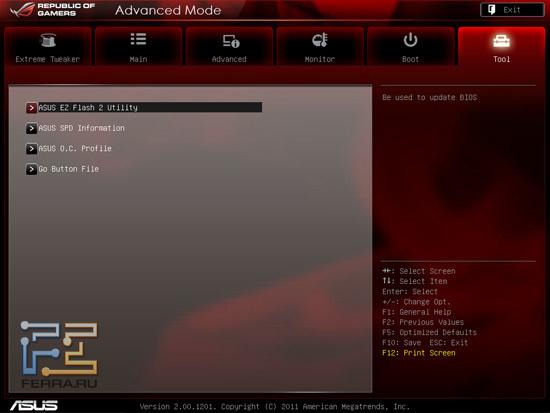Click the Boot power icon
550x413 pixels.
point(410,40)
